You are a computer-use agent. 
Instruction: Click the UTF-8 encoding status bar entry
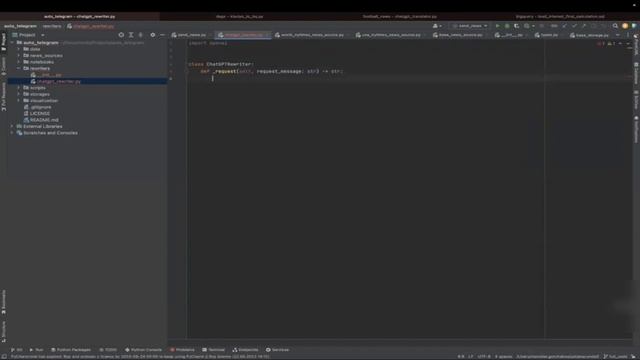pyautogui.click(x=484, y=357)
